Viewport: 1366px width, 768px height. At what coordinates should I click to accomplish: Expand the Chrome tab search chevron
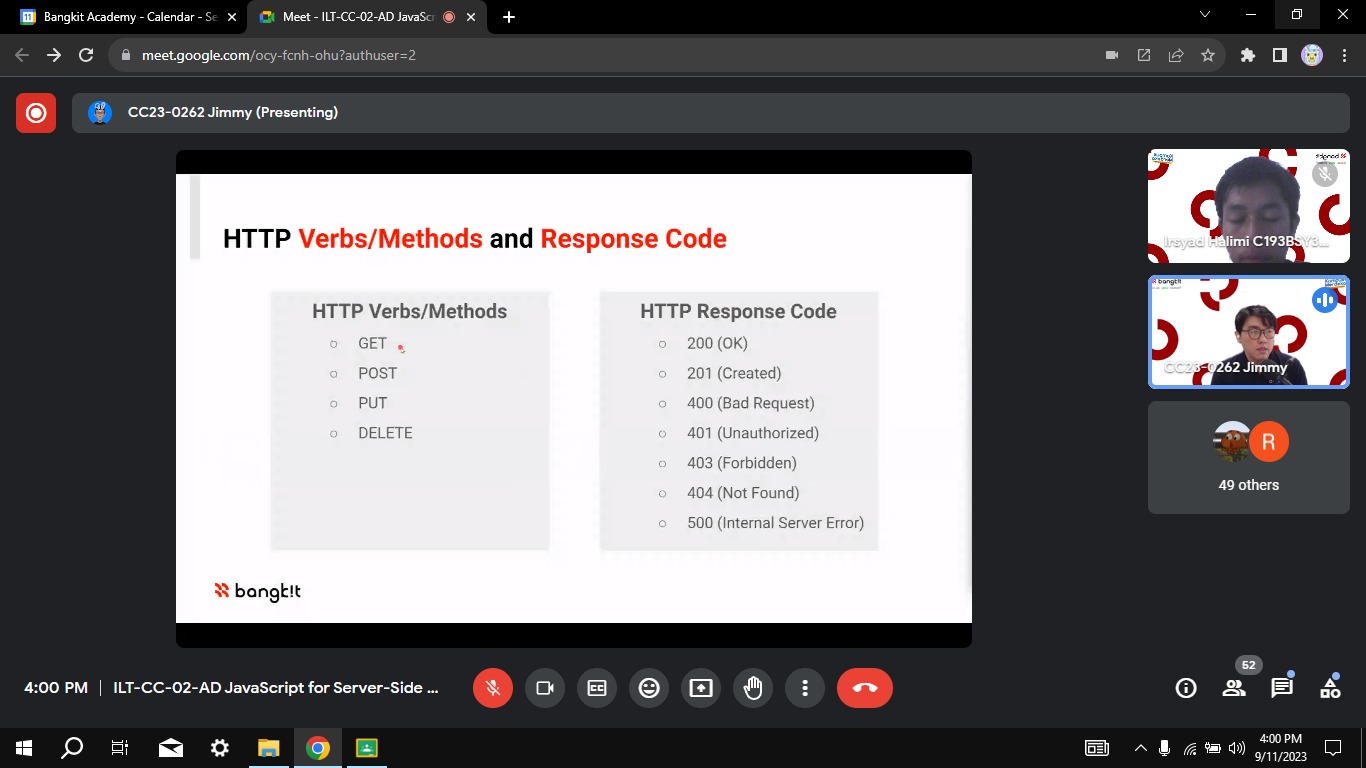(x=1205, y=15)
